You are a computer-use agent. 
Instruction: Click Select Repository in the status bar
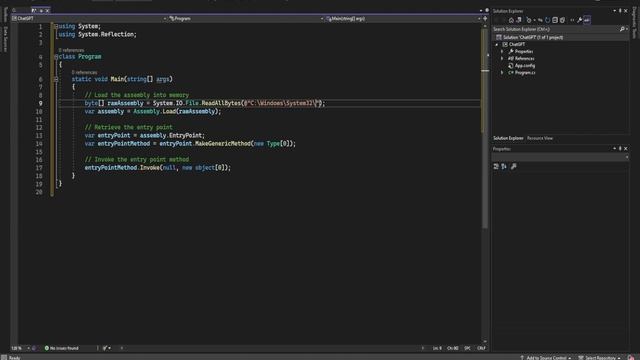[x=600, y=358]
